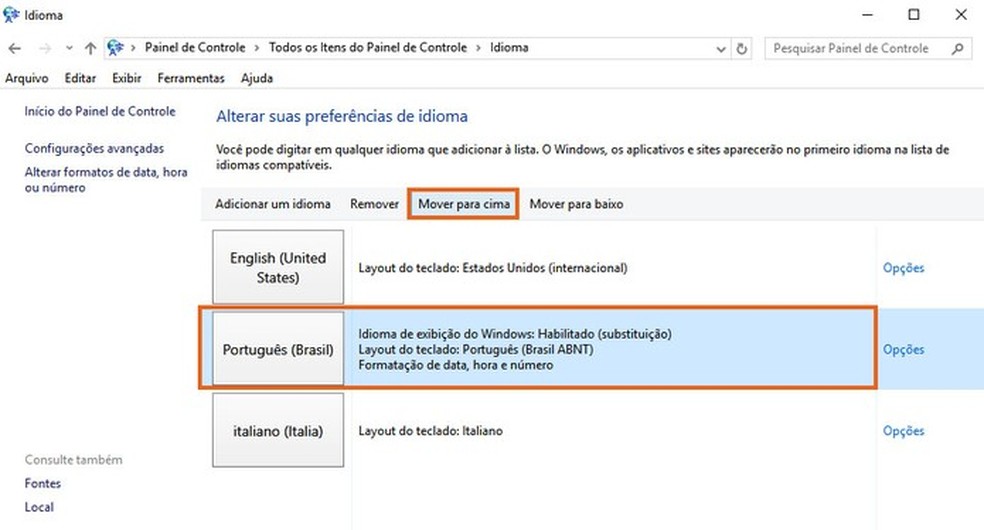984x530 pixels.
Task: Click the Forward navigation arrow
Action: [45, 48]
